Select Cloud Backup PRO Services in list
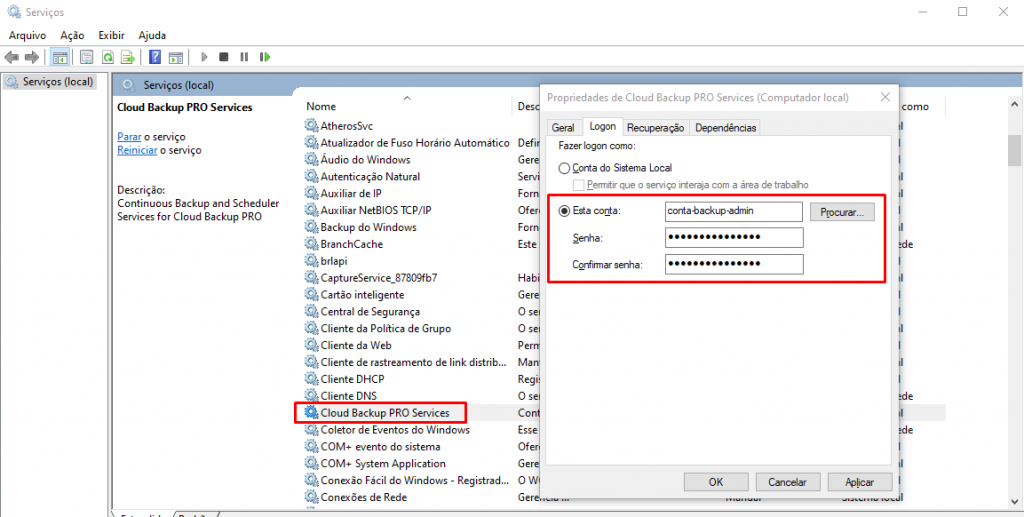 (x=385, y=413)
